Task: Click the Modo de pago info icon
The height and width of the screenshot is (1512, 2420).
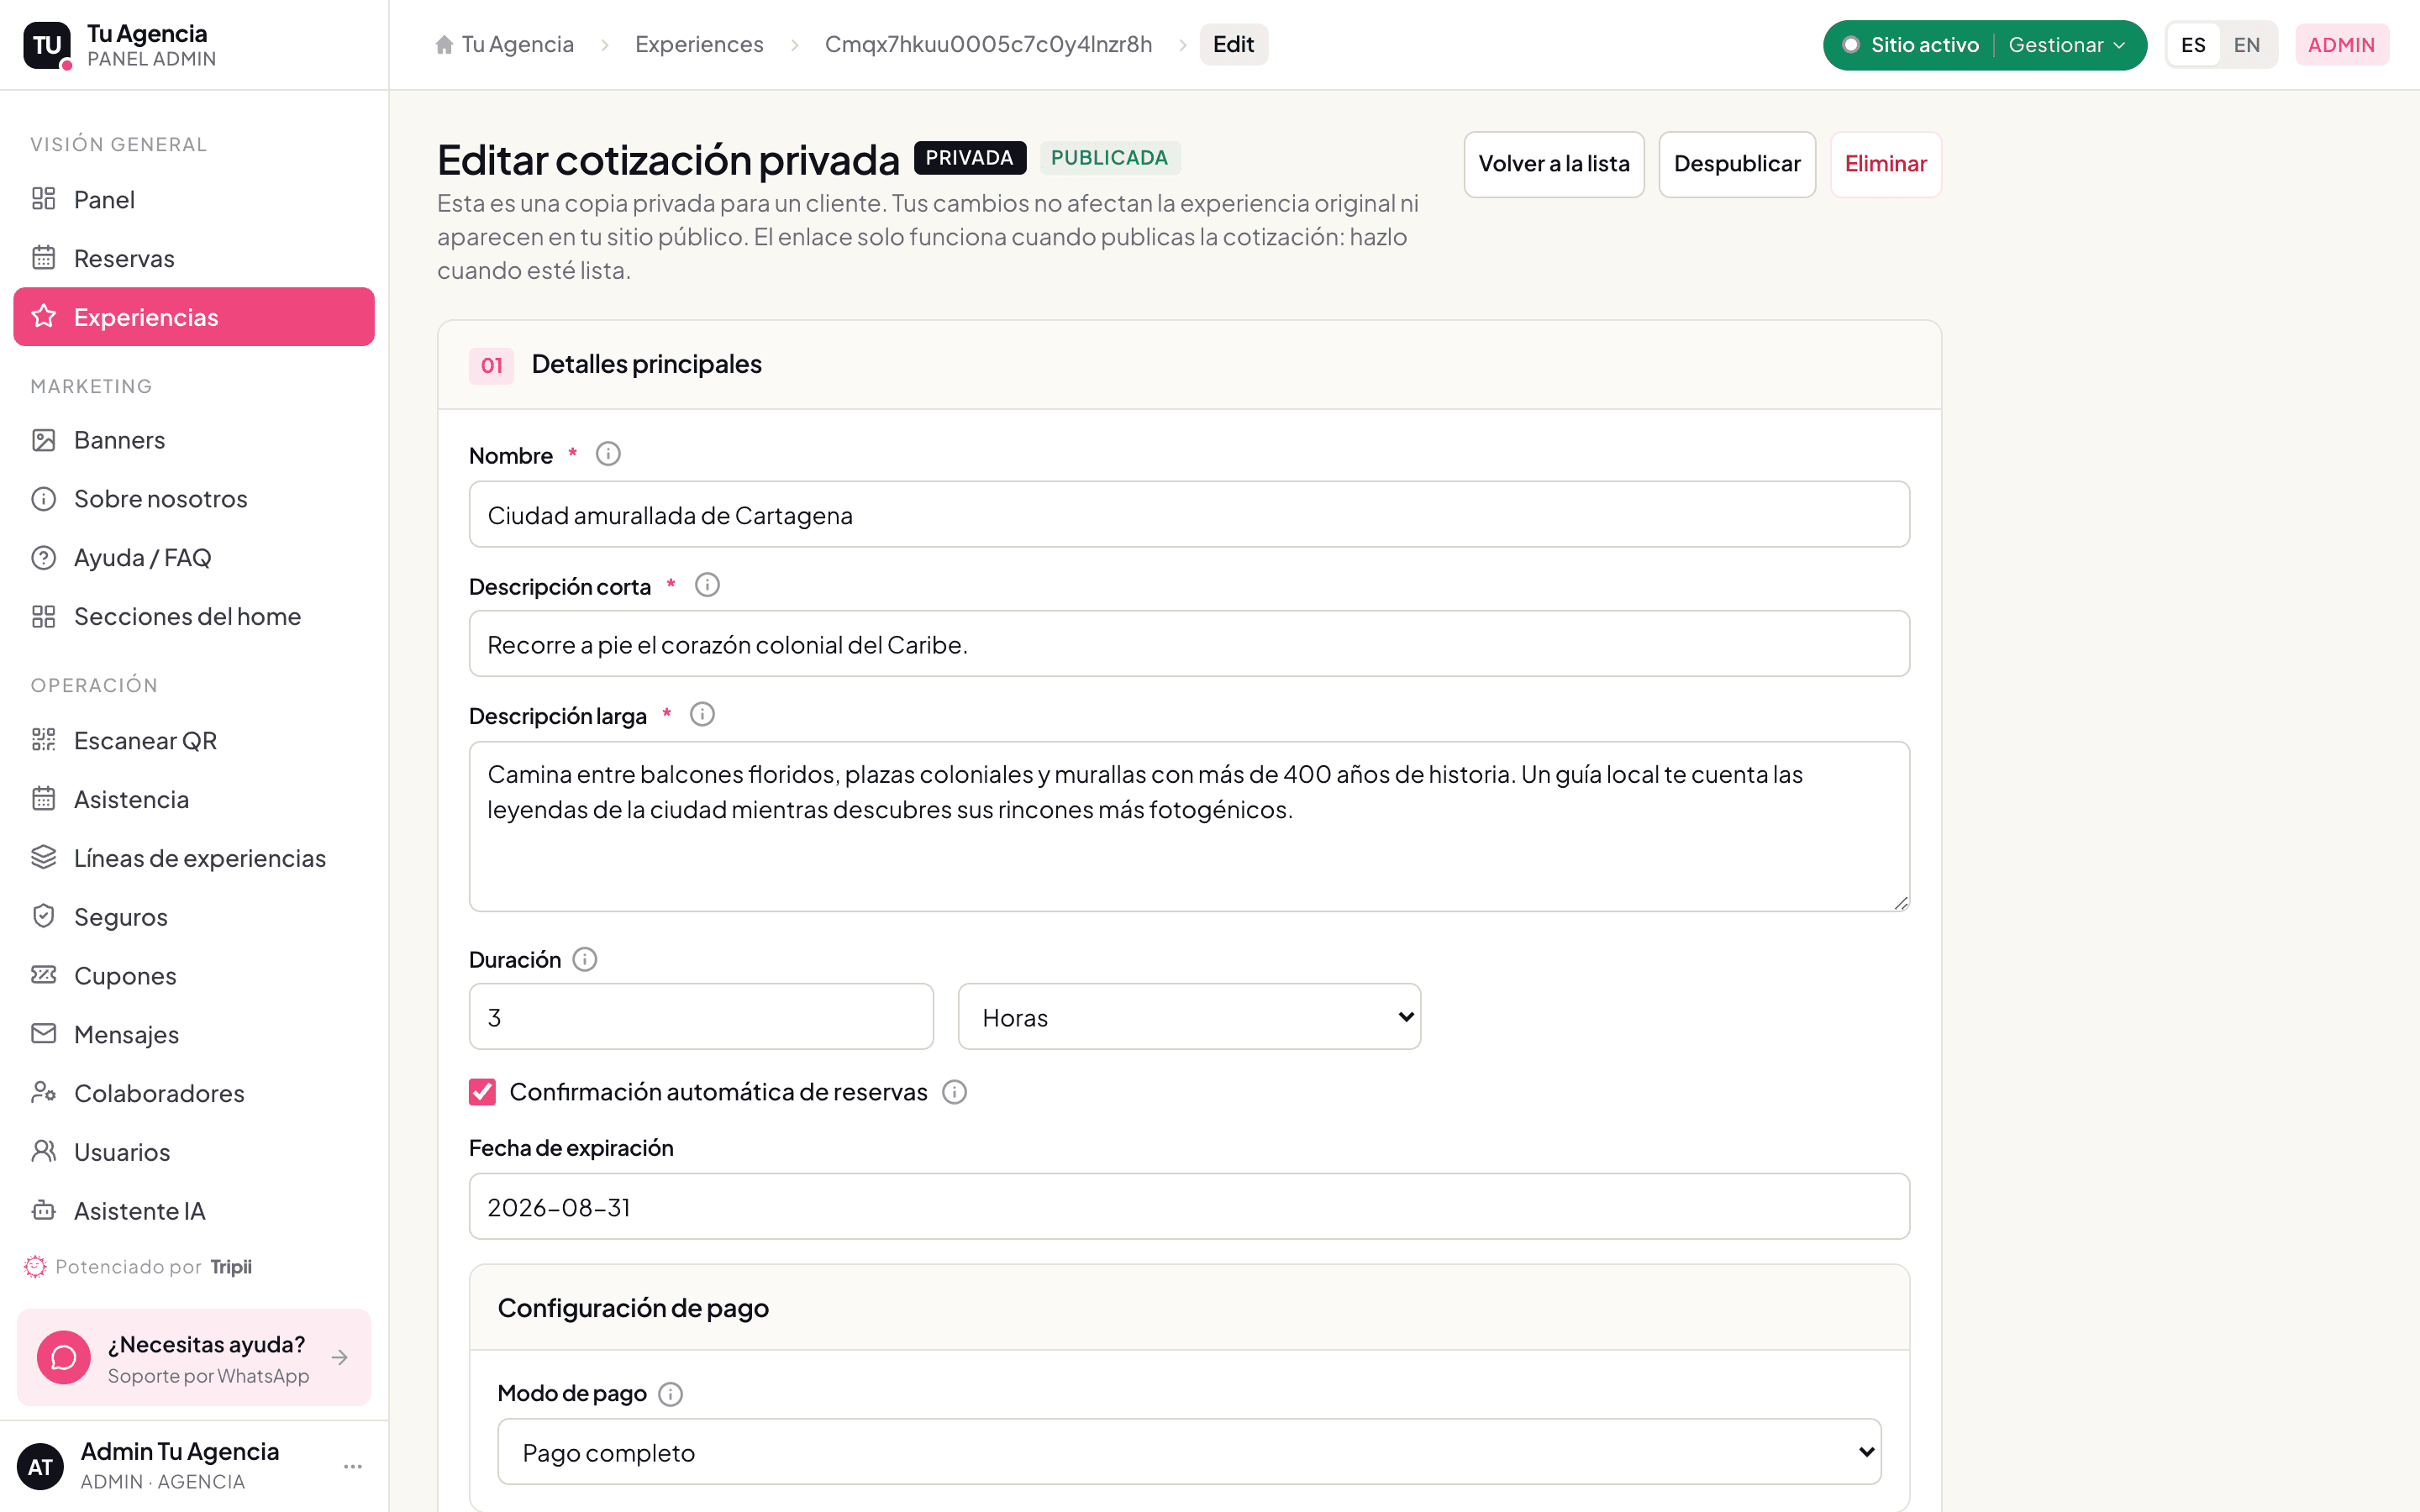Action: click(671, 1394)
